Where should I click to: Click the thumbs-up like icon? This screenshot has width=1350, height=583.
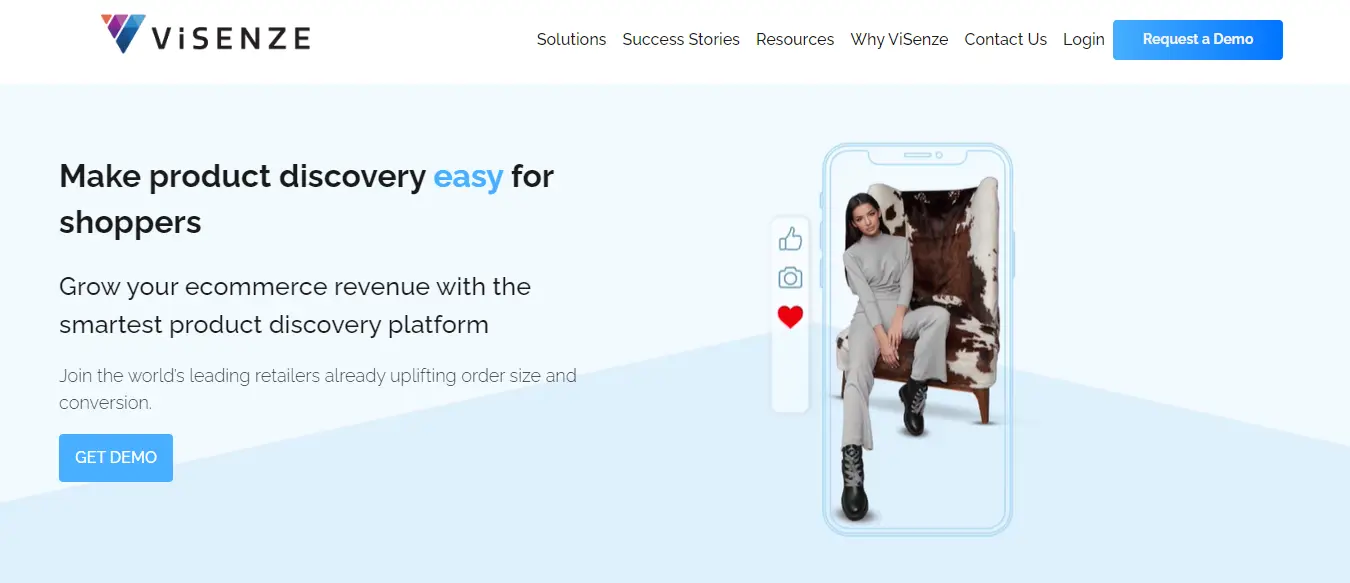[790, 238]
